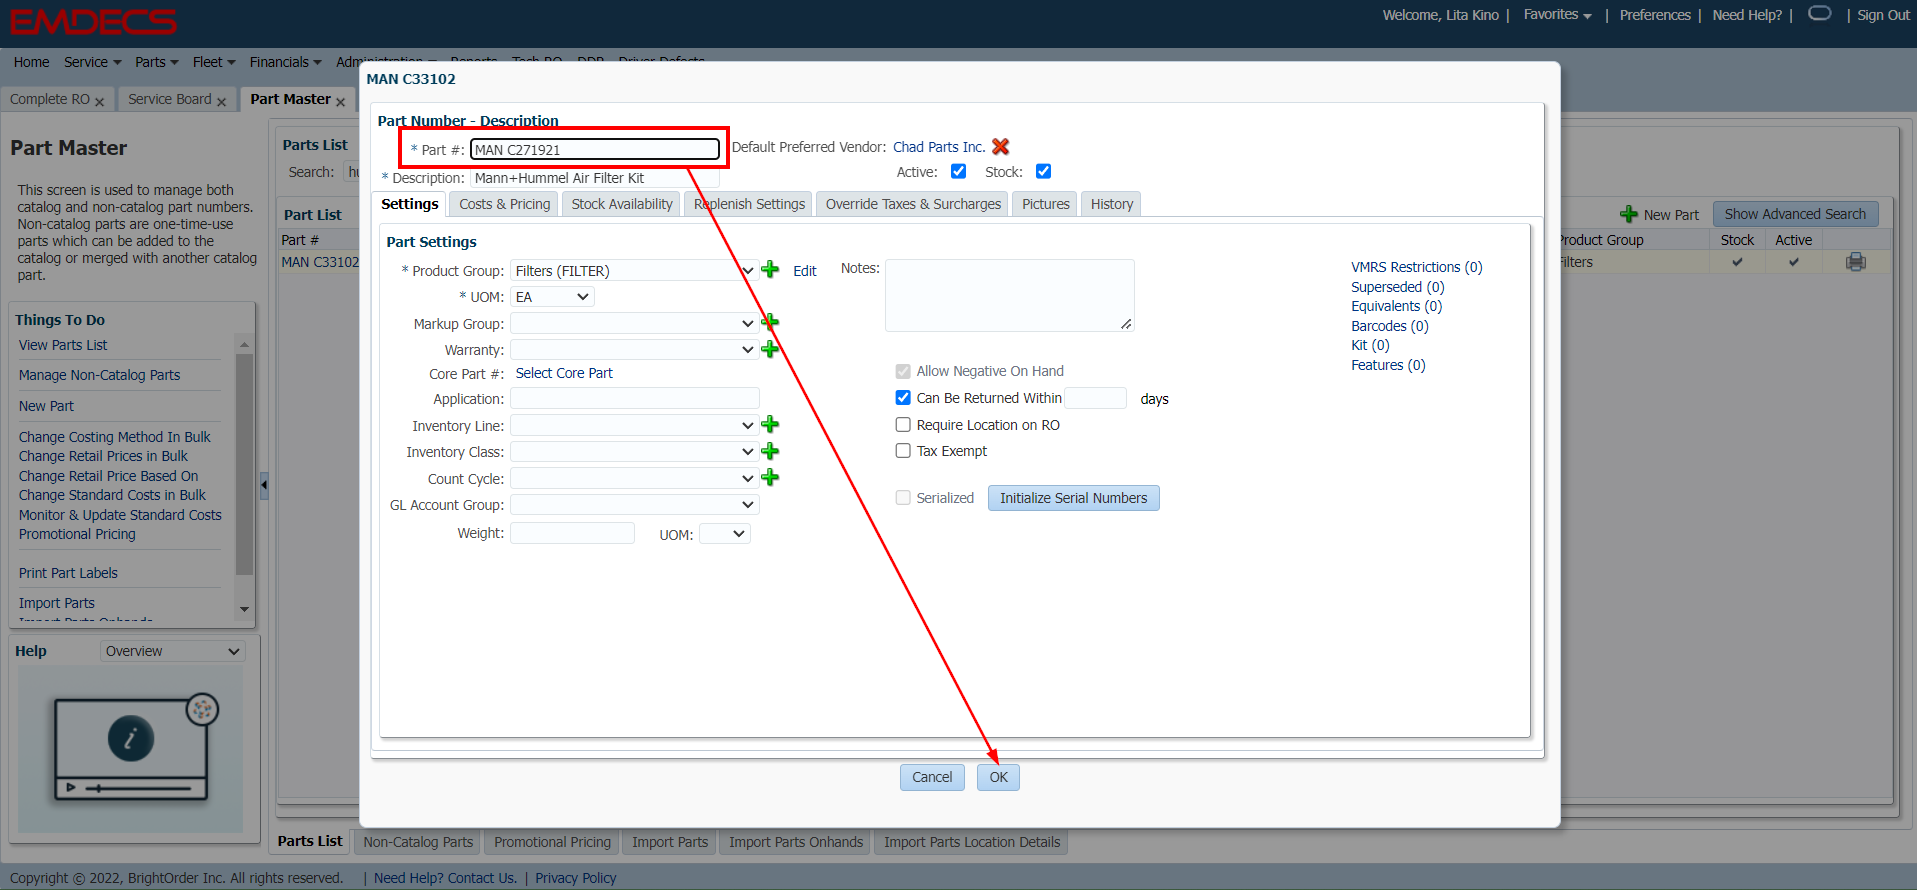
Task: Switch to the Pictures tab
Action: [x=1045, y=204]
